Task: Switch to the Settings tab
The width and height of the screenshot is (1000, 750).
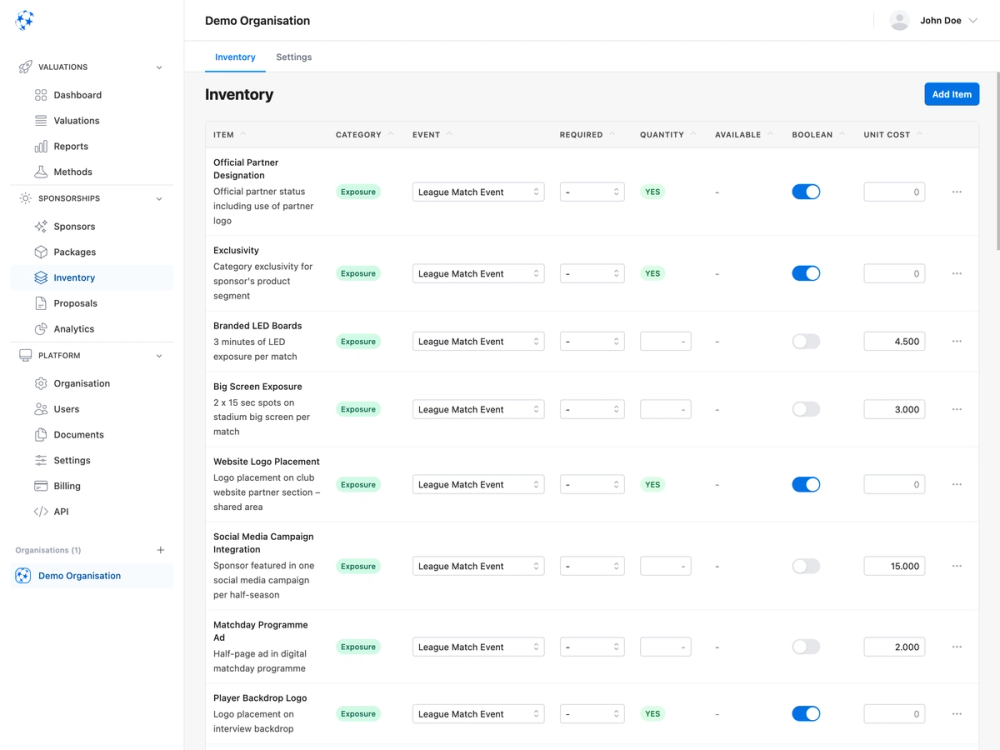Action: [293, 57]
